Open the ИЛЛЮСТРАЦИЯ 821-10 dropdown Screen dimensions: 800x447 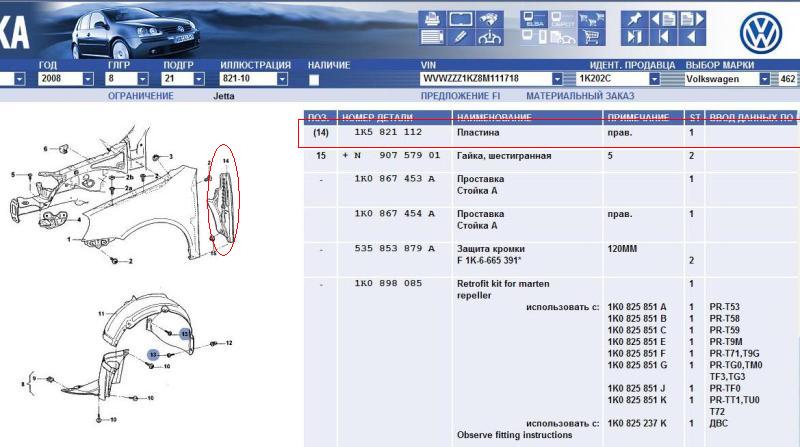pyautogui.click(x=282, y=79)
